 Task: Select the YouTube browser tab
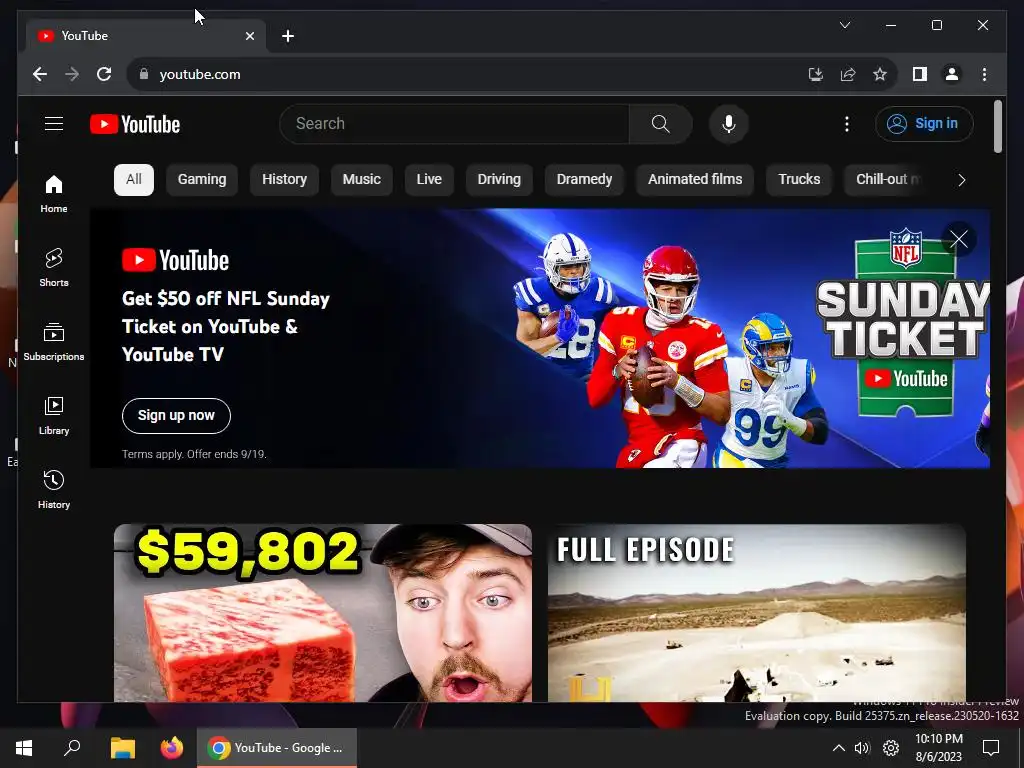[x=146, y=36]
